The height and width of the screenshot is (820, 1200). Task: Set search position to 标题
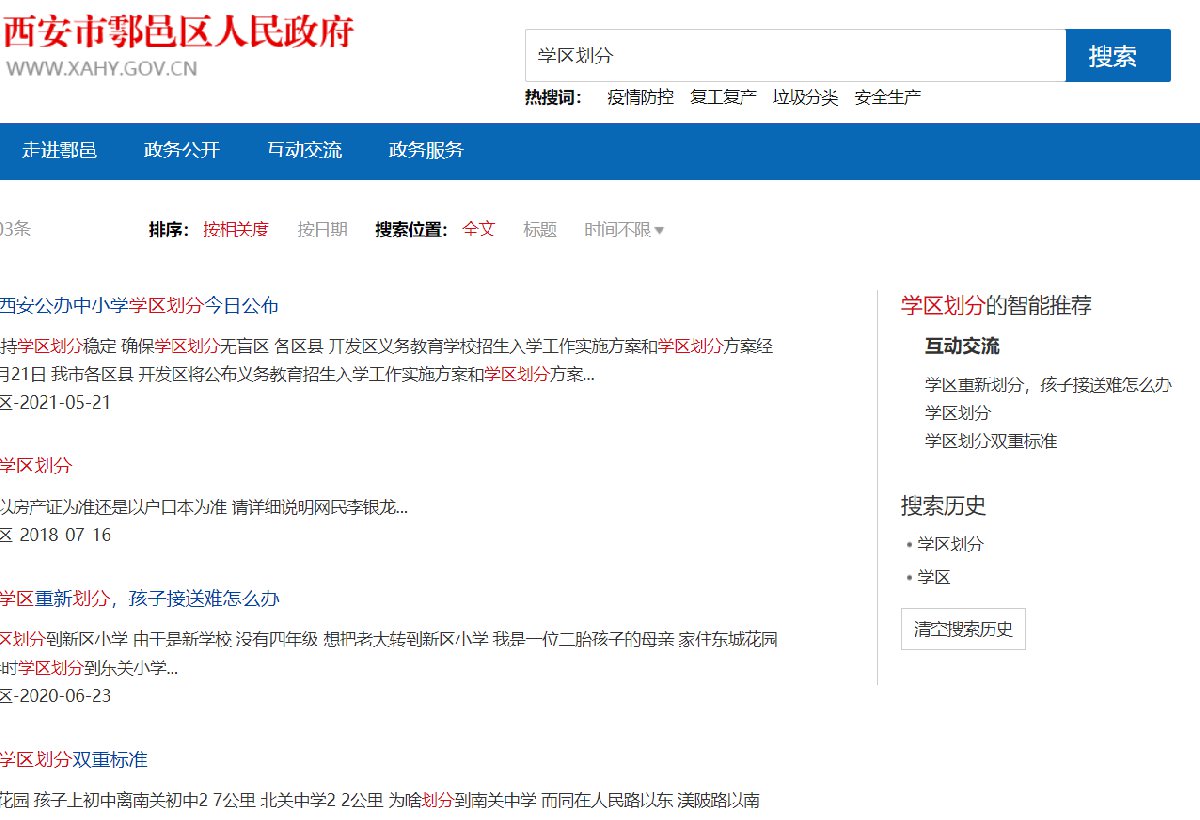539,229
